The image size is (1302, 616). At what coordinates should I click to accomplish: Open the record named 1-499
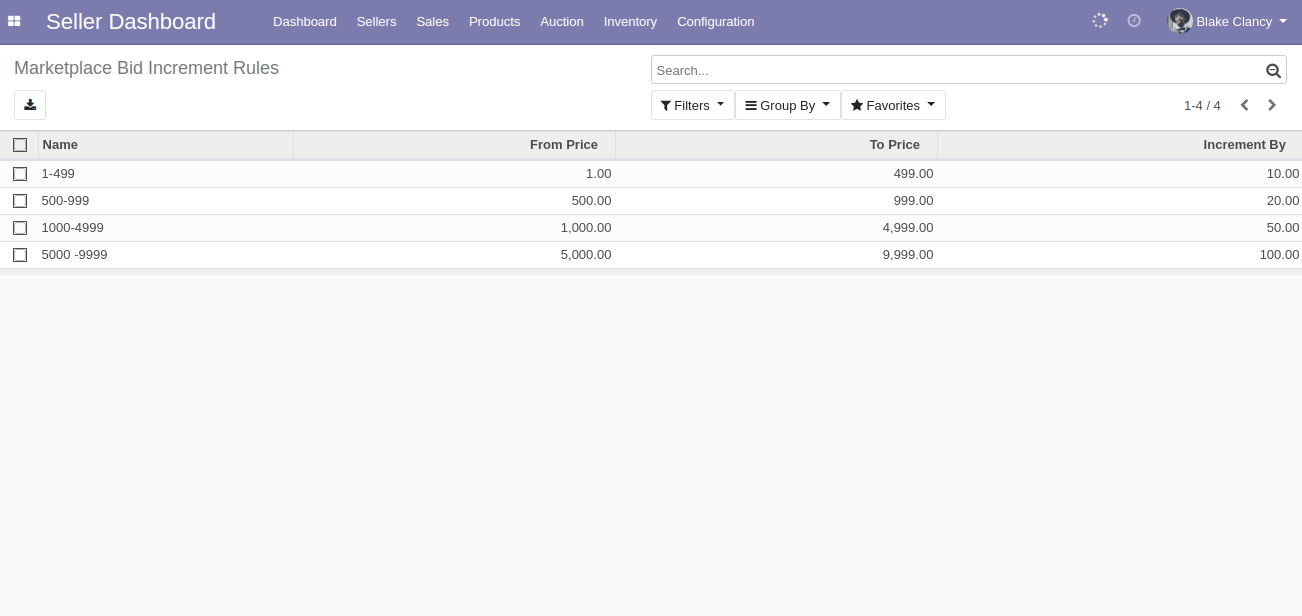pos(58,174)
